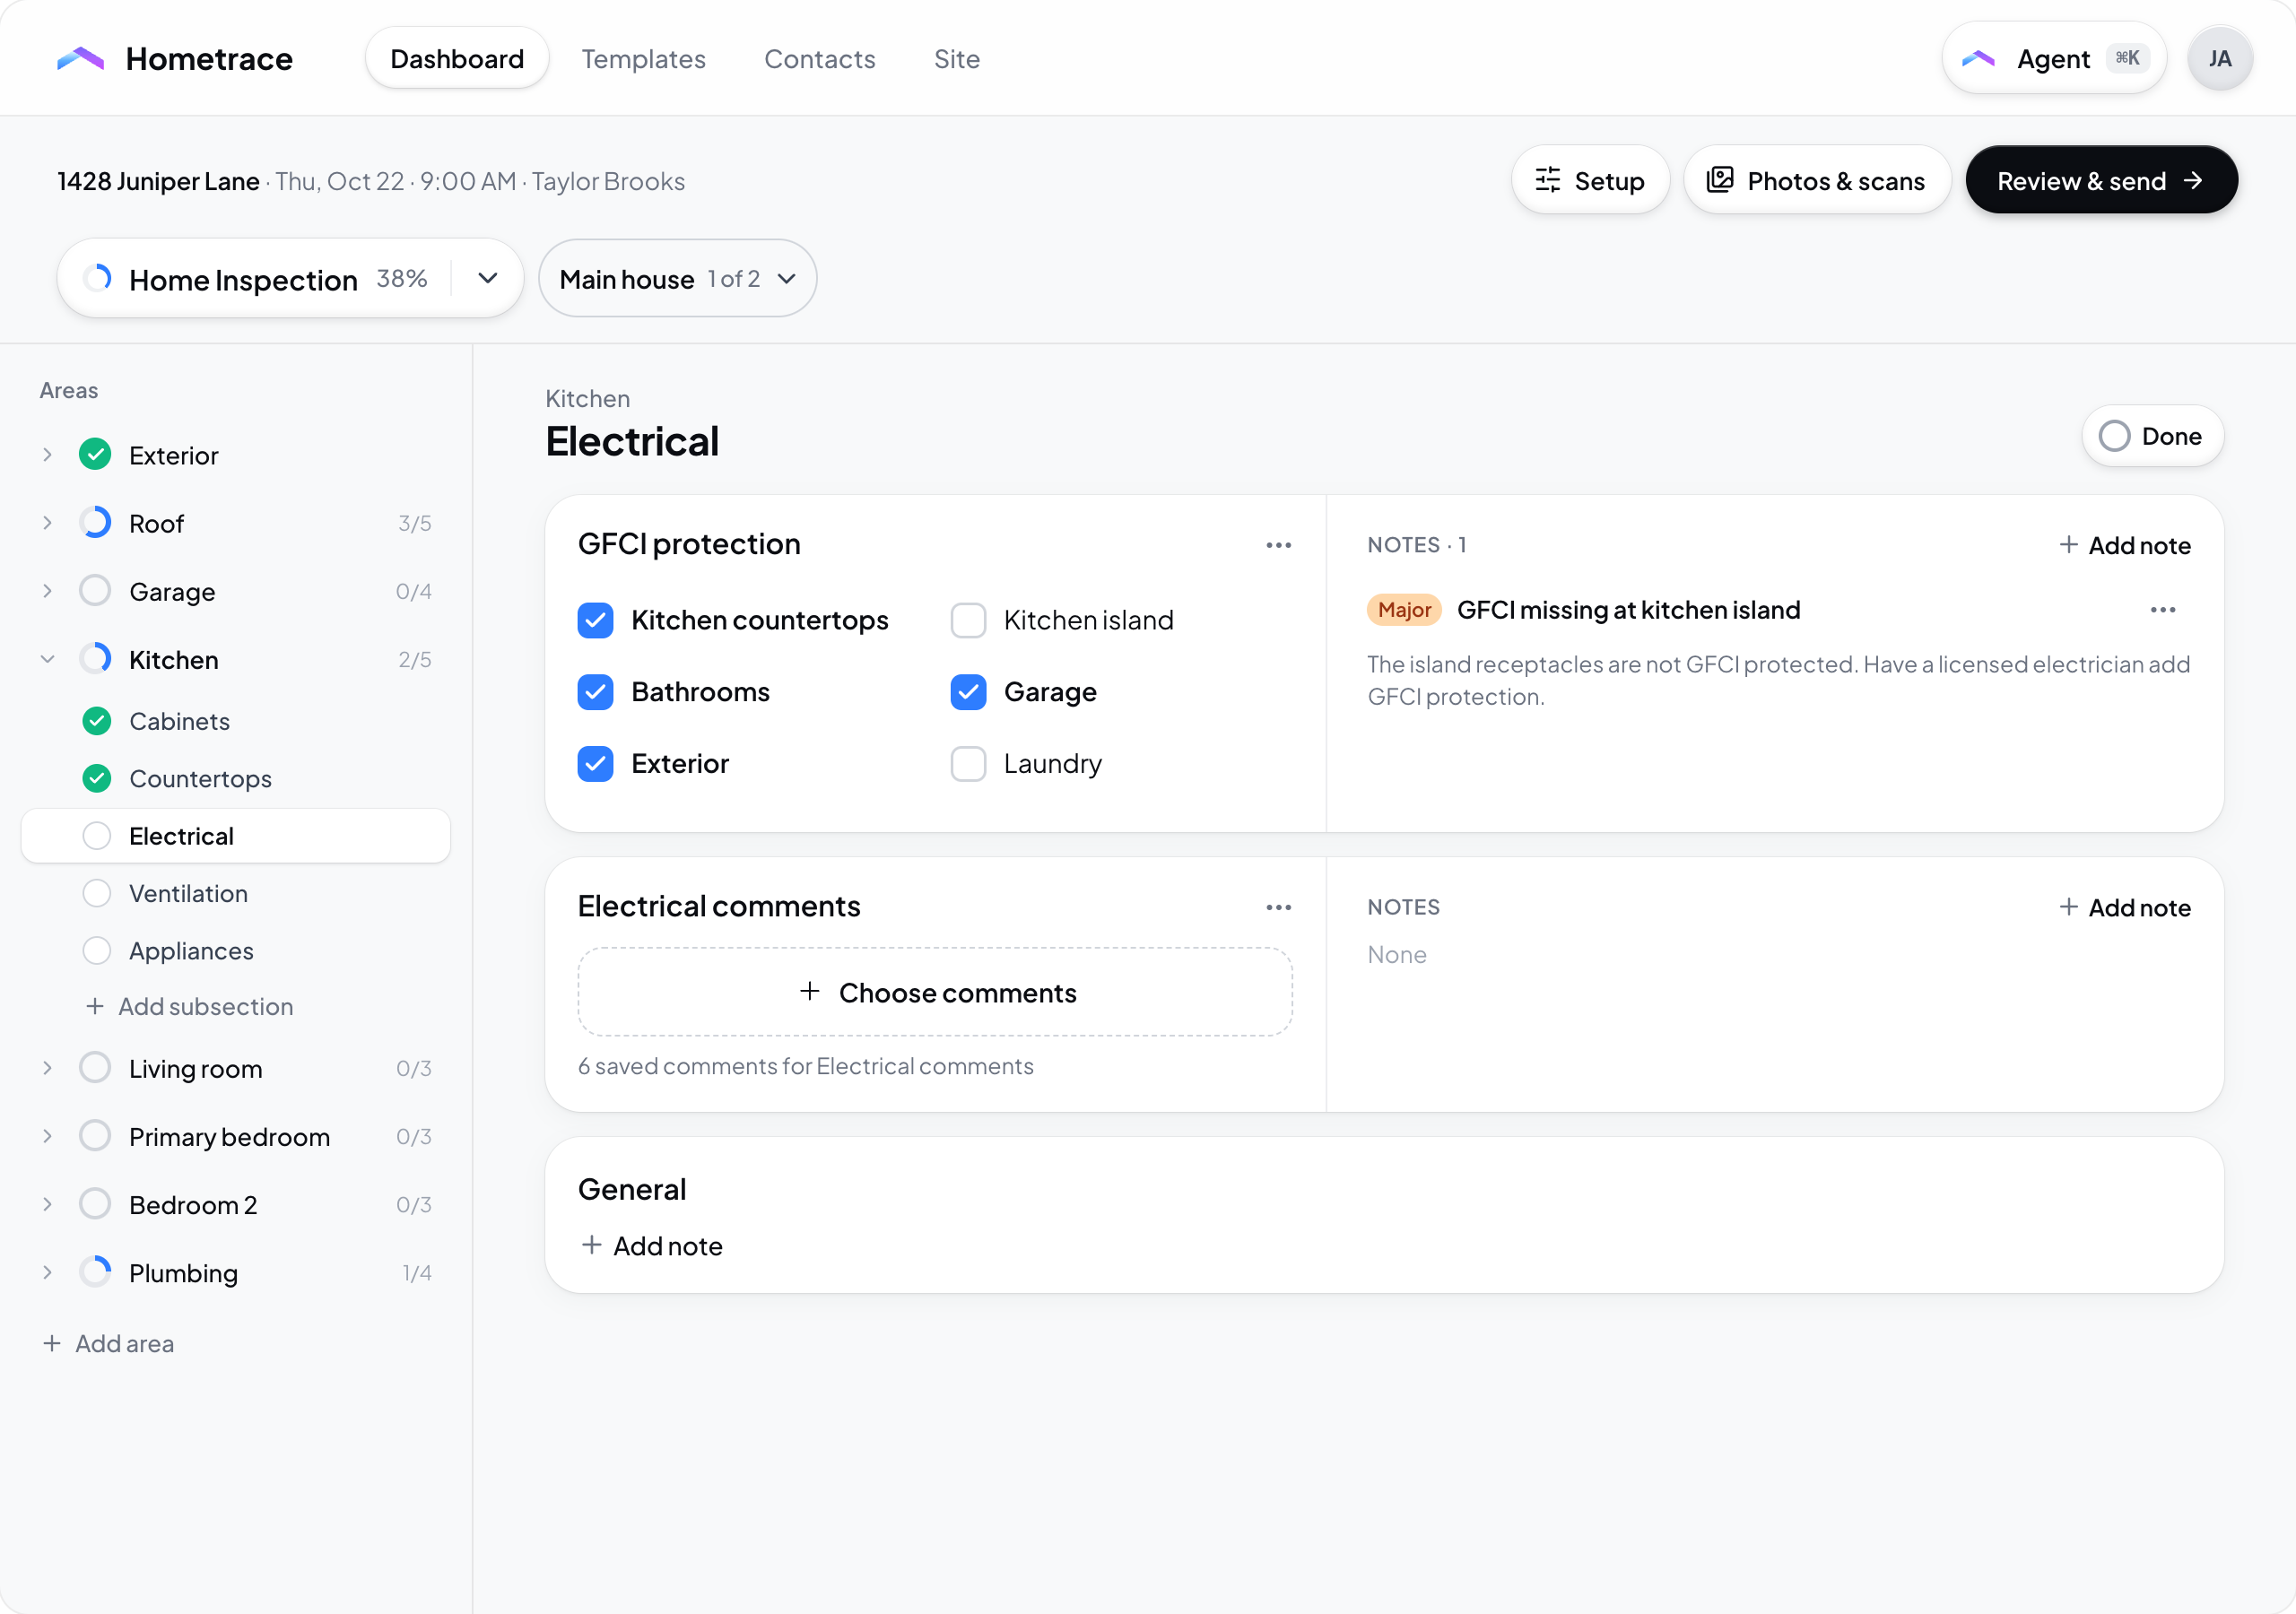Select the Appliances subsection
Screen dimensions: 2296x1614
click(236, 950)
